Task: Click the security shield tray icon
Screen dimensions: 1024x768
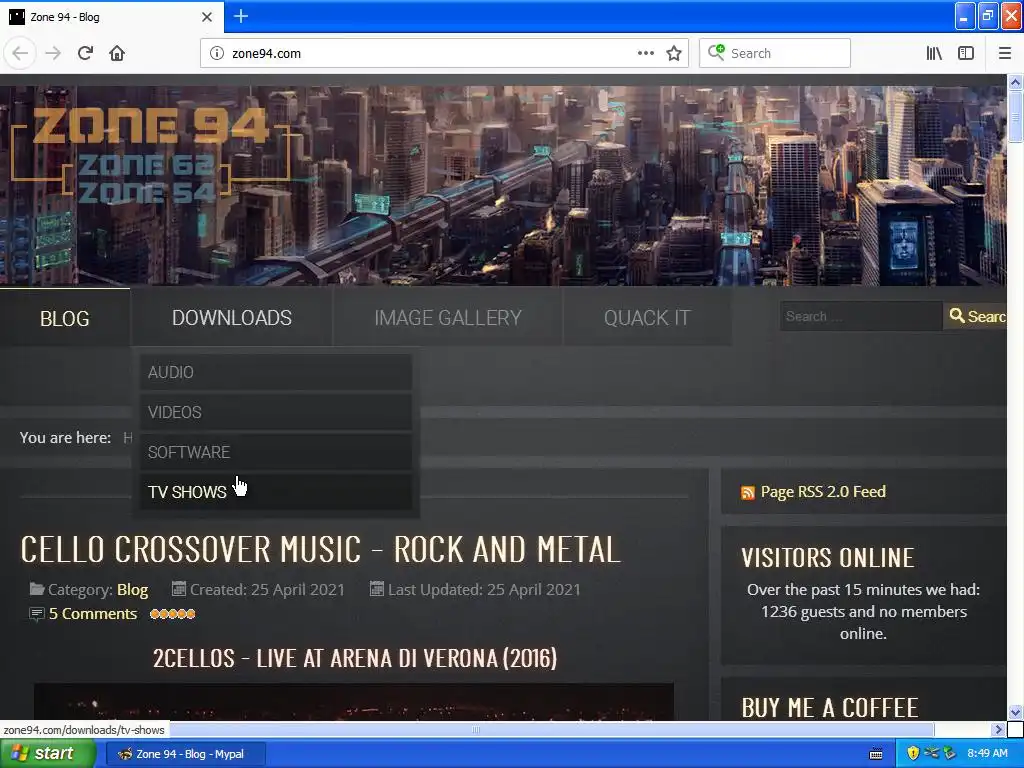Action: [913, 754]
